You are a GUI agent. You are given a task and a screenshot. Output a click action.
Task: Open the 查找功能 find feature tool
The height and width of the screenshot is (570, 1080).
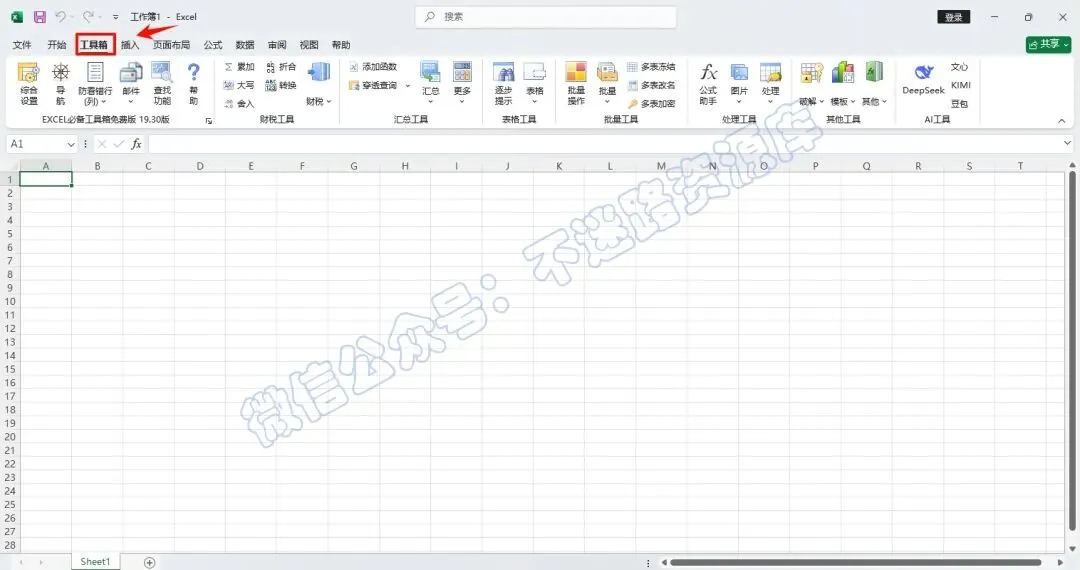pos(162,83)
